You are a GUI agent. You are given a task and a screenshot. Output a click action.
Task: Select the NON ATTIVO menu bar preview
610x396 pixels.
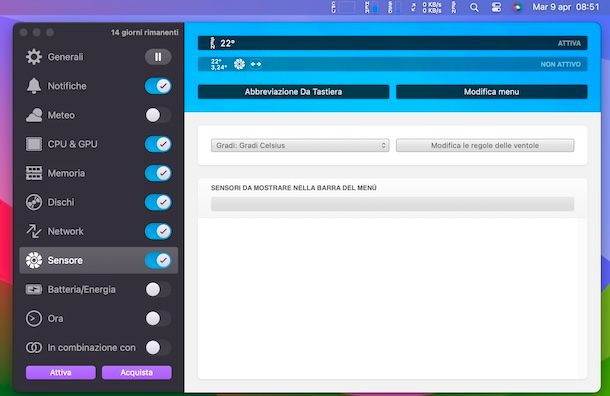click(393, 64)
